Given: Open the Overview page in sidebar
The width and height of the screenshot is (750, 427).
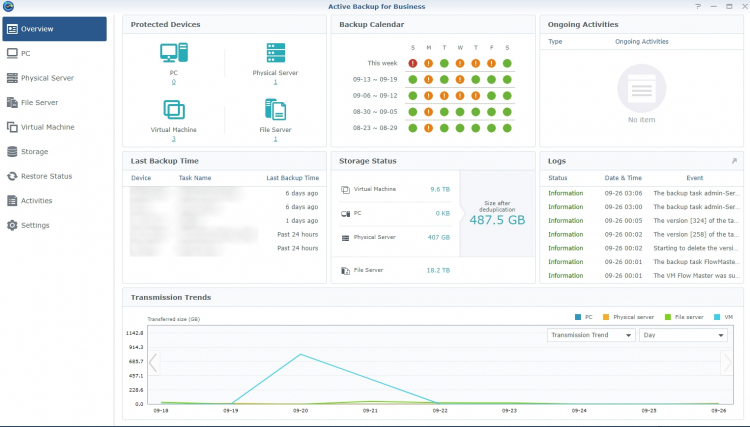Looking at the screenshot, I should (55, 29).
